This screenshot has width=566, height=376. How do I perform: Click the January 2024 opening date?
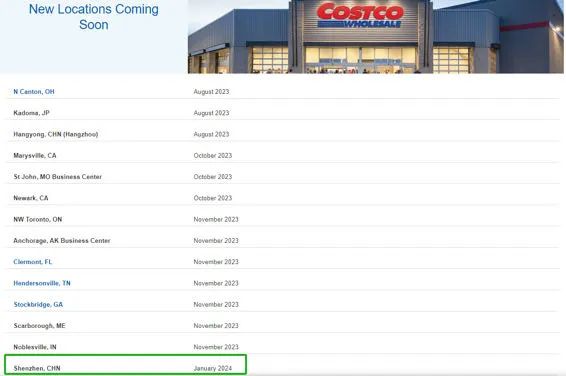click(x=213, y=368)
